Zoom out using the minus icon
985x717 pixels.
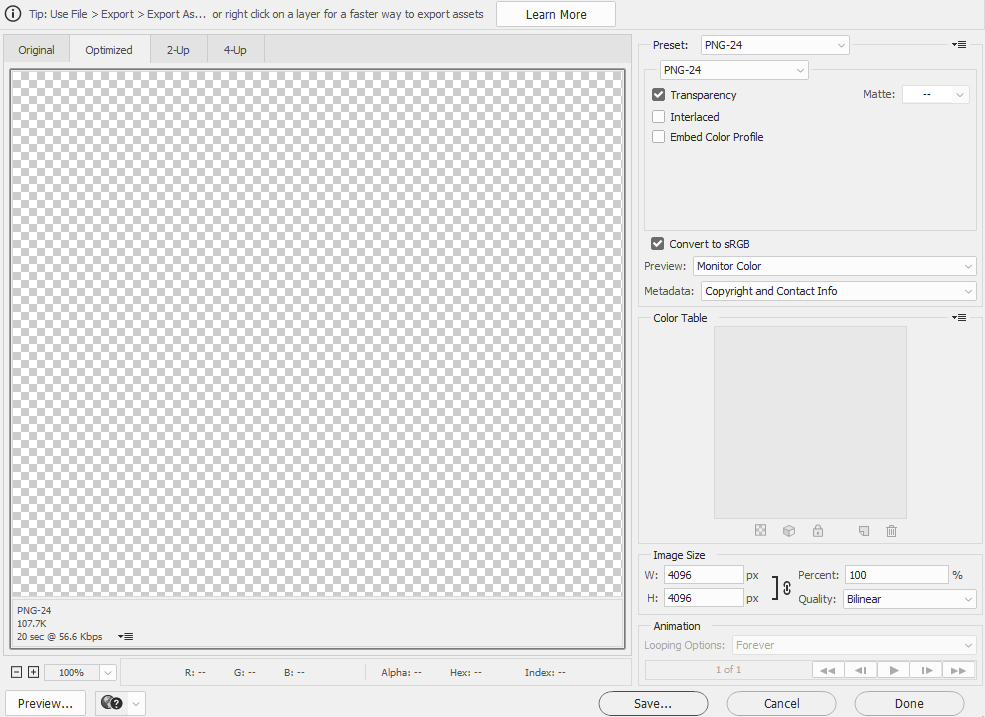point(15,672)
